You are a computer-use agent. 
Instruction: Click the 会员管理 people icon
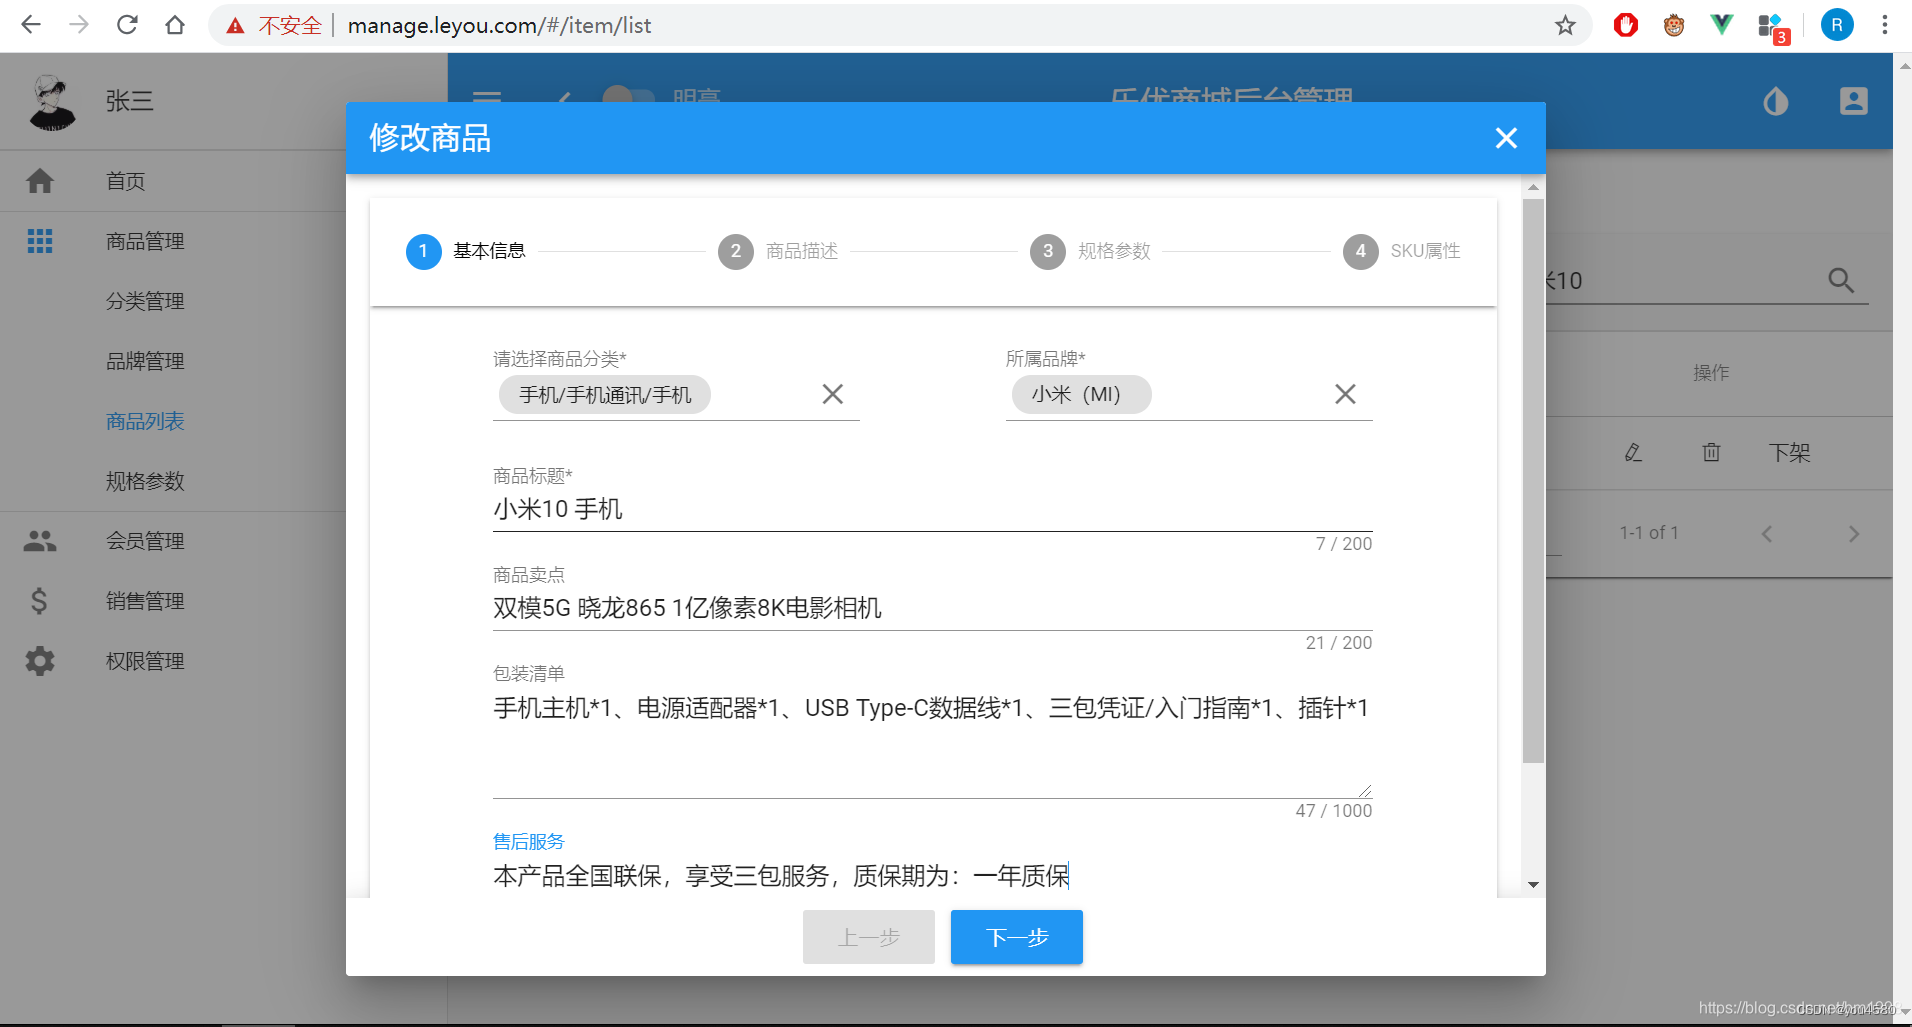tap(40, 541)
